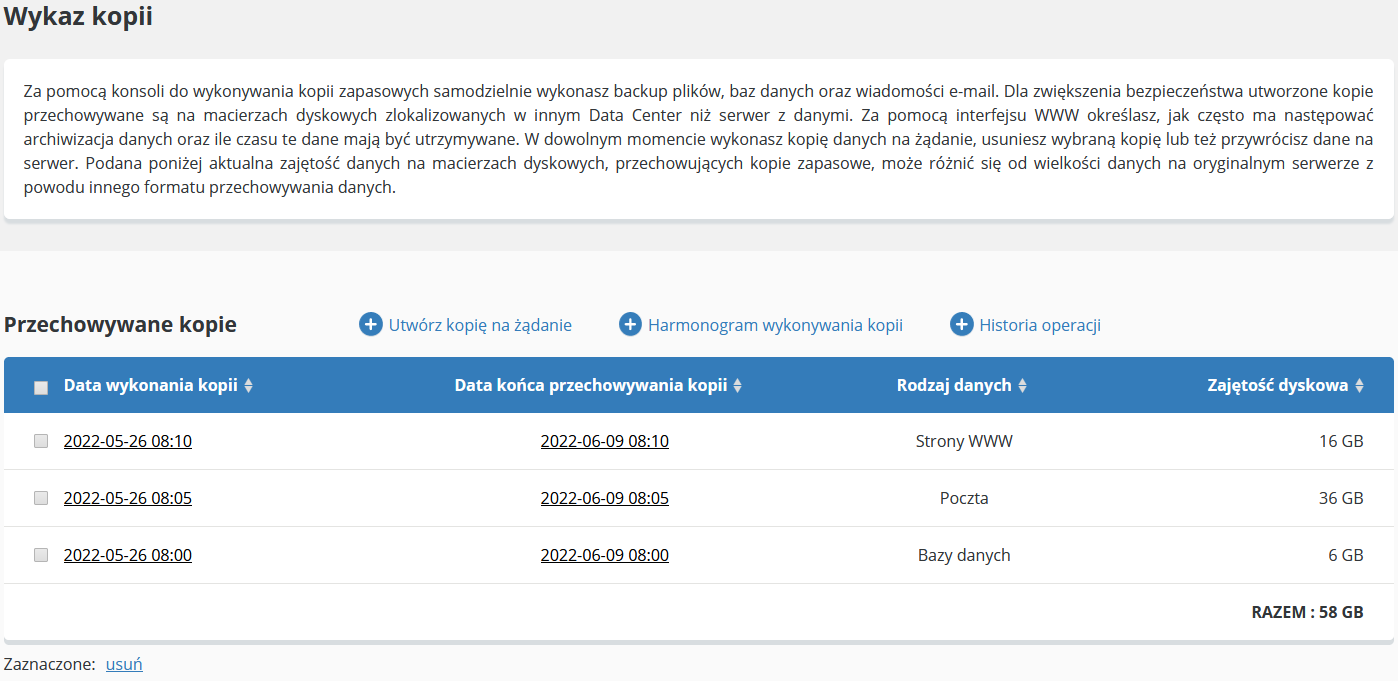
Task: Click the Zaznaczone label below the table
Action: pyautogui.click(x=50, y=664)
